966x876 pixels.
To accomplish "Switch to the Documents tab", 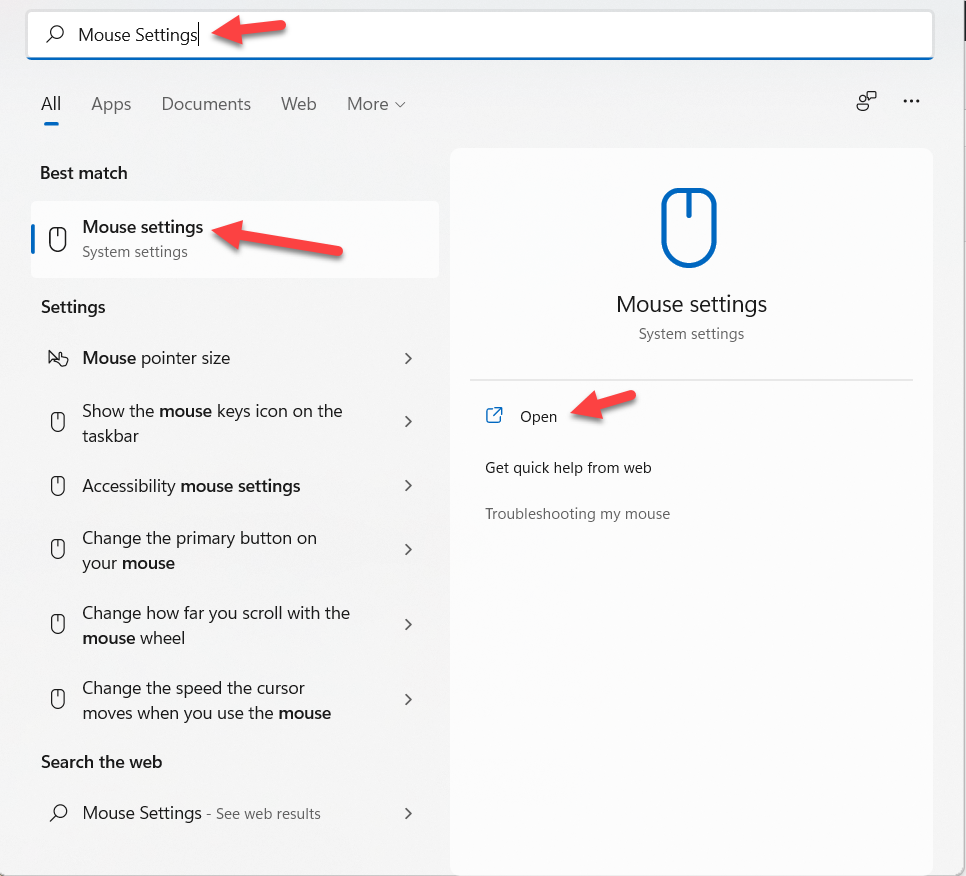I will click(x=206, y=104).
